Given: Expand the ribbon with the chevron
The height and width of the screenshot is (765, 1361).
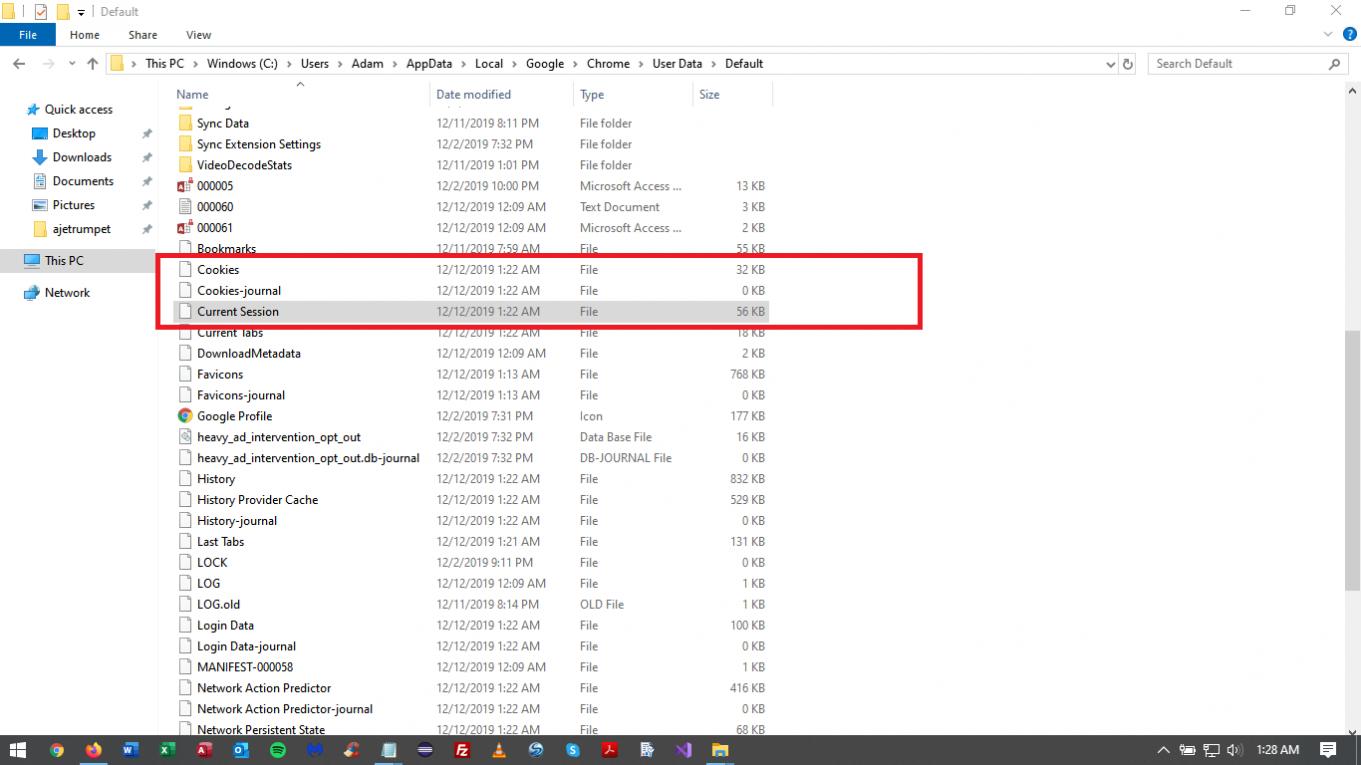Looking at the screenshot, I should (x=1327, y=35).
